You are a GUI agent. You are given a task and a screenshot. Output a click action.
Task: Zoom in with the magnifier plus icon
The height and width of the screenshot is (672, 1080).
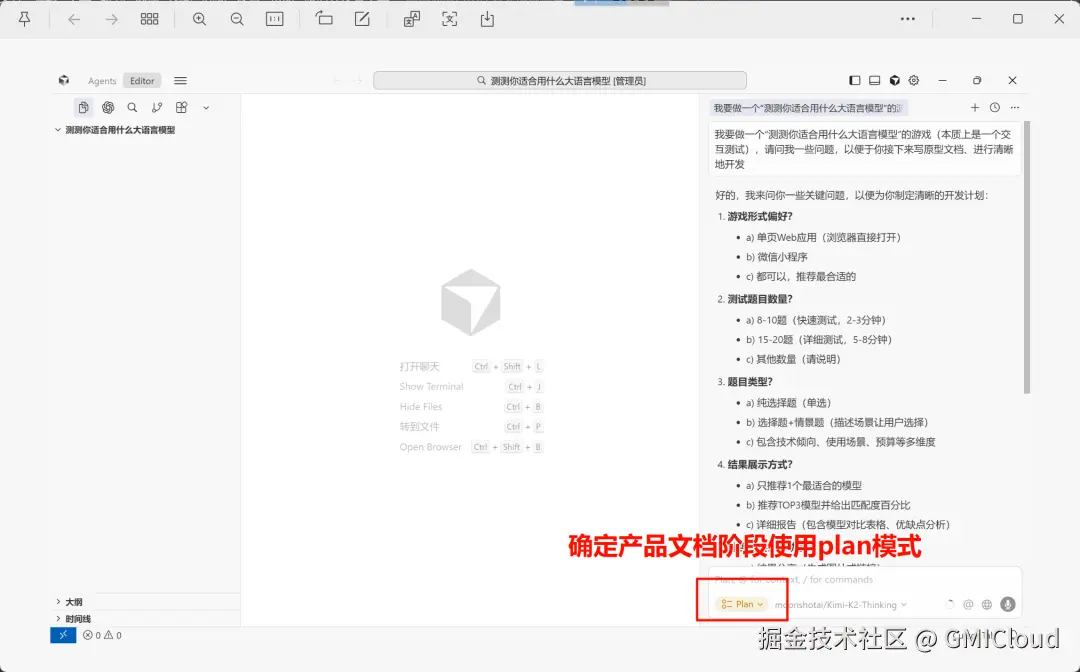(199, 18)
